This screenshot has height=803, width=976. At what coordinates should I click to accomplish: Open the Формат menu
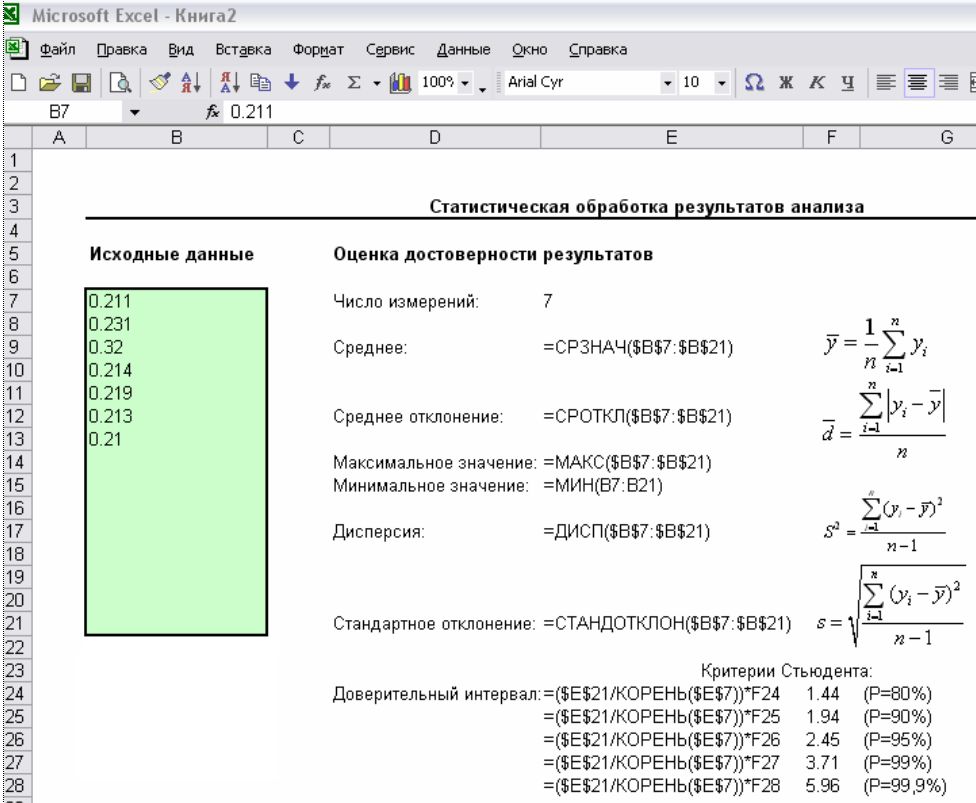pyautogui.click(x=318, y=49)
